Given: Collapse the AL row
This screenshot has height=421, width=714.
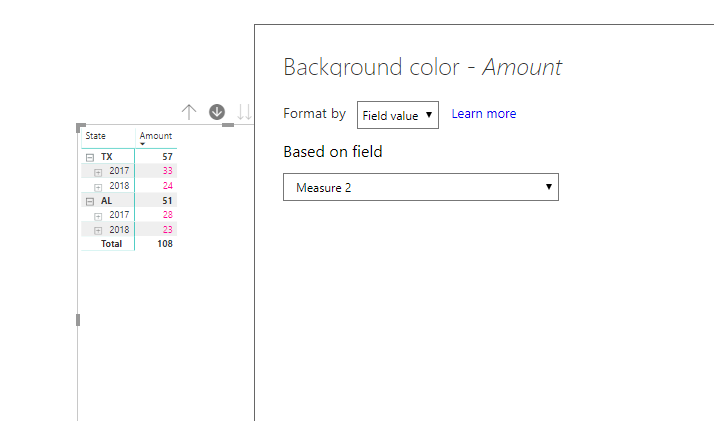Looking at the screenshot, I should (x=90, y=202).
